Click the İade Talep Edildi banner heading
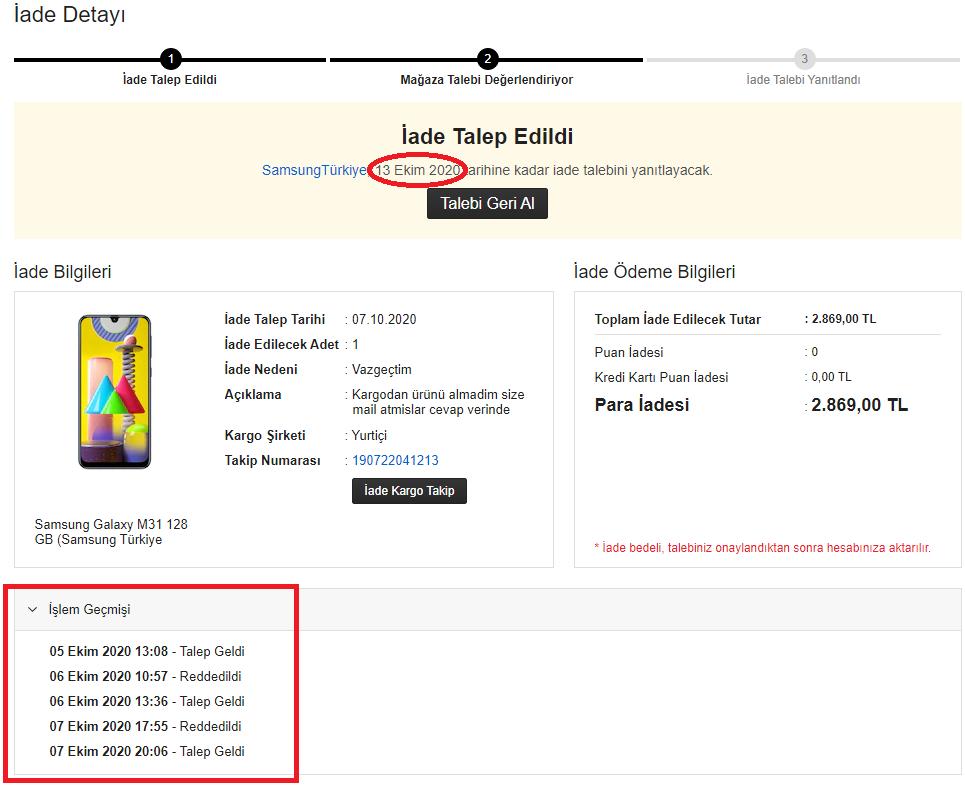This screenshot has width=965, height=785. coord(487,136)
